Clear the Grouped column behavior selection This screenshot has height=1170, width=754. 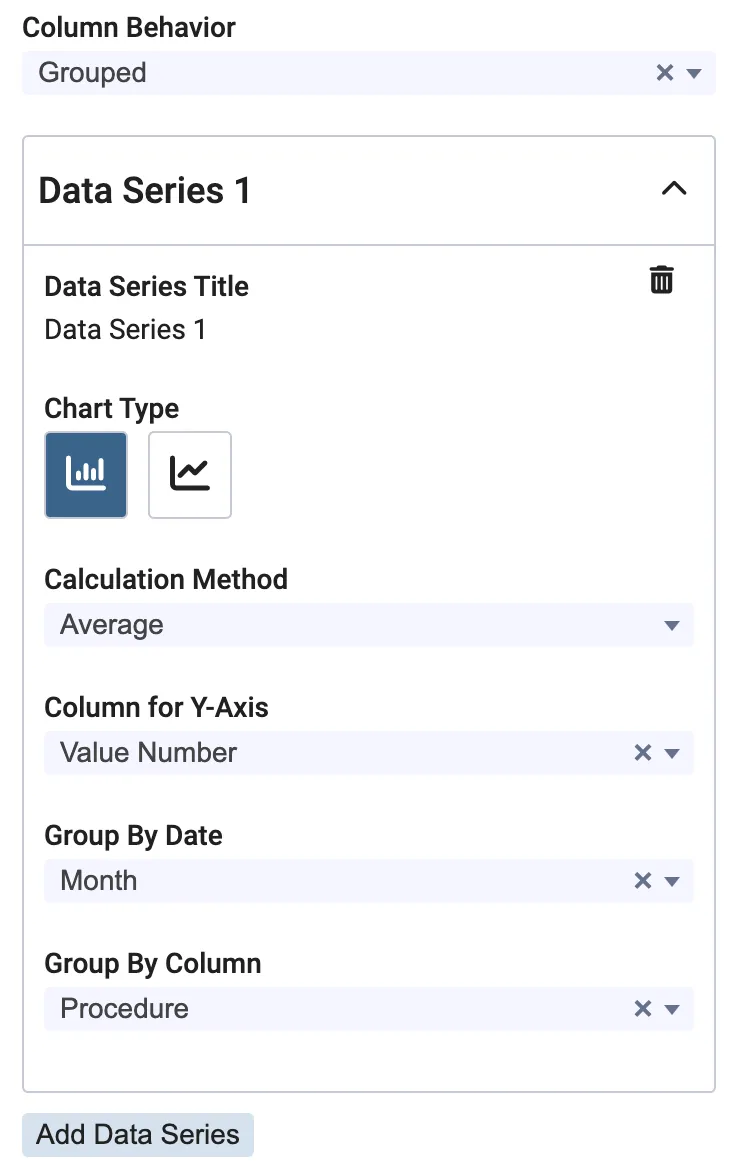click(x=664, y=72)
